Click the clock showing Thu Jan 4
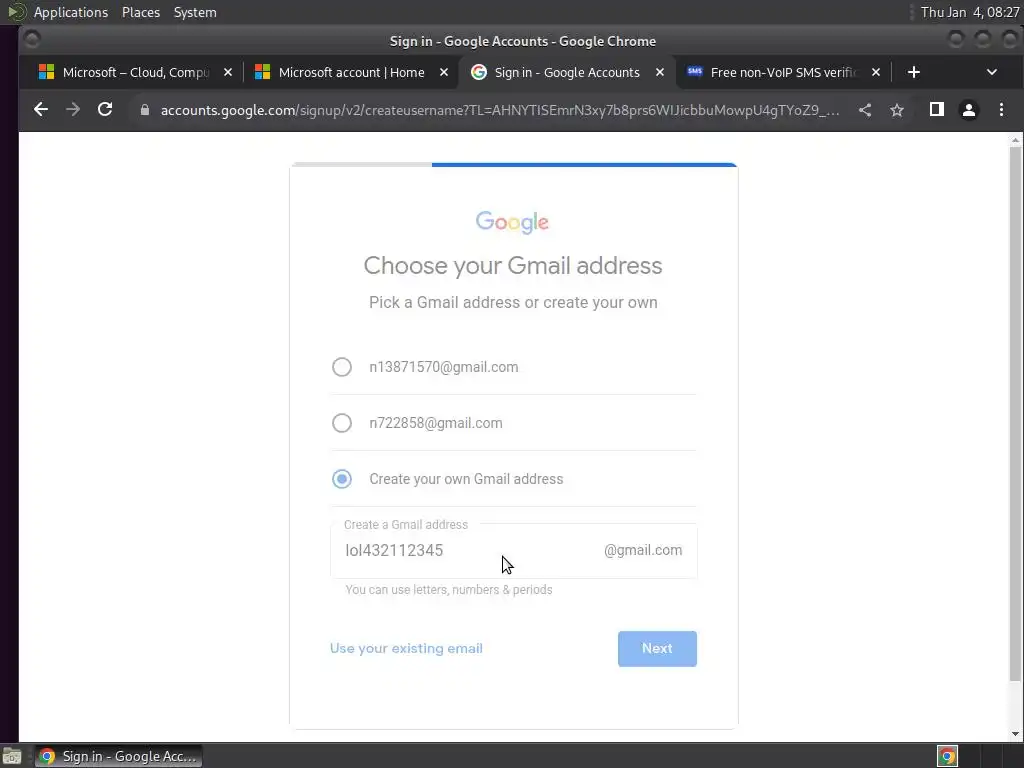Viewport: 1024px width, 768px height. (970, 12)
